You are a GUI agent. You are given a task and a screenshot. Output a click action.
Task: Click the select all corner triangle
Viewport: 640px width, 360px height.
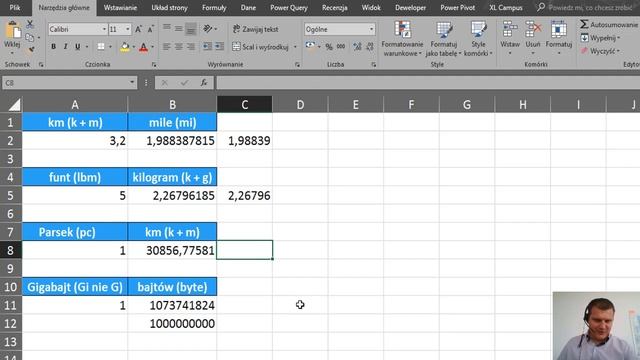point(14,105)
